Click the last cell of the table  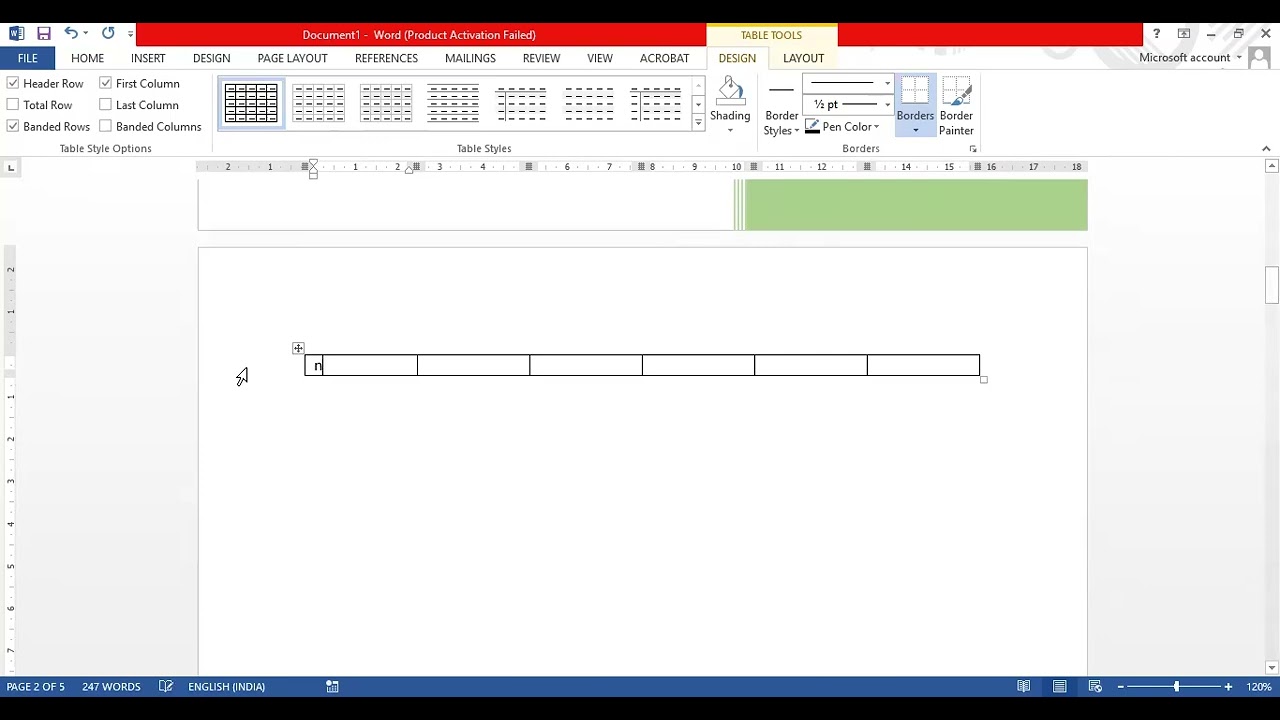pos(924,366)
